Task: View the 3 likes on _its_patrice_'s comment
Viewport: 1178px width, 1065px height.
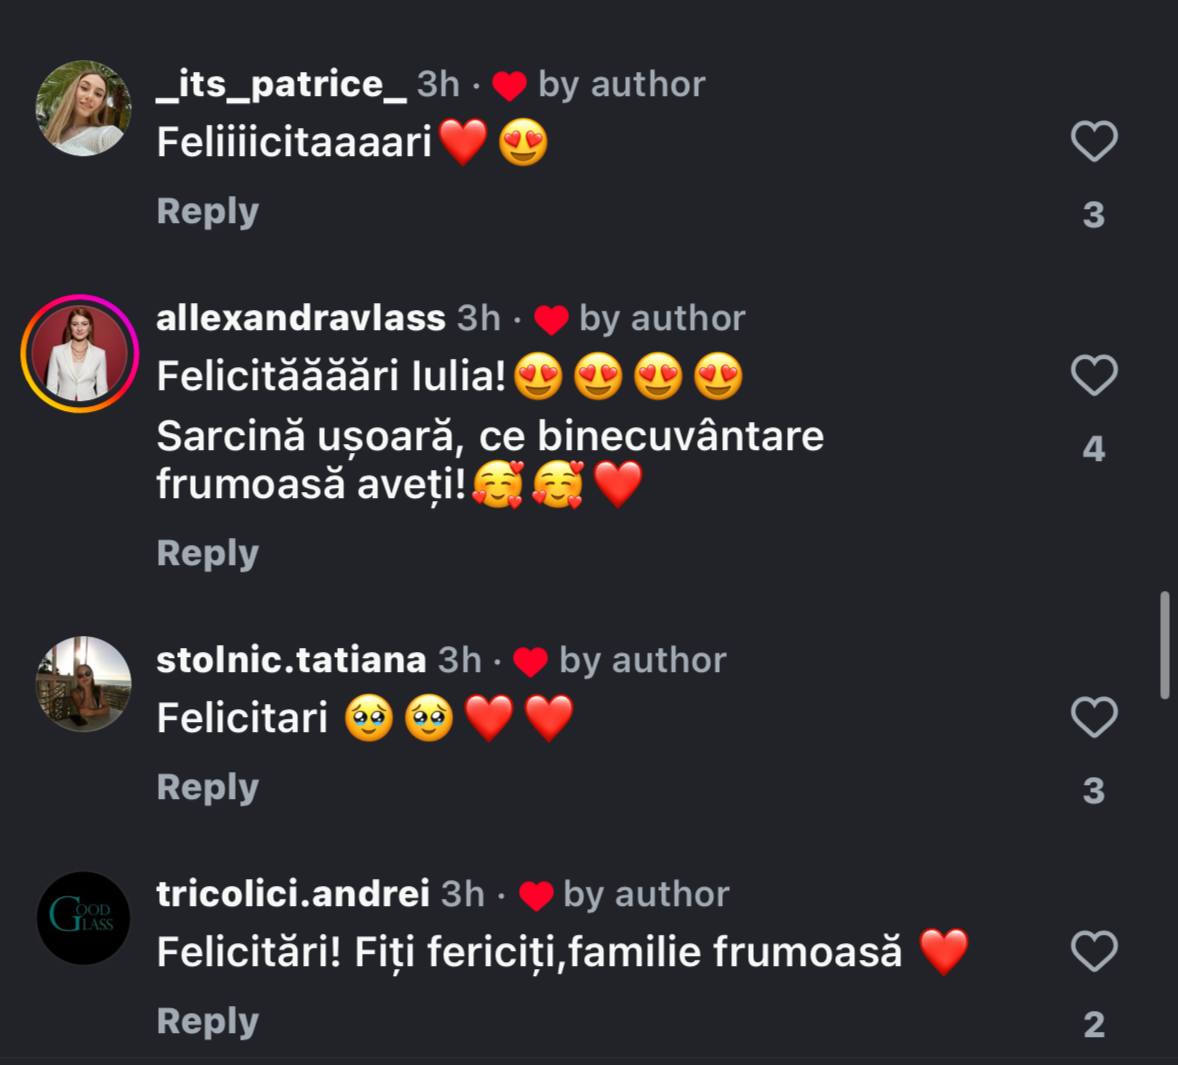Action: pos(1094,215)
